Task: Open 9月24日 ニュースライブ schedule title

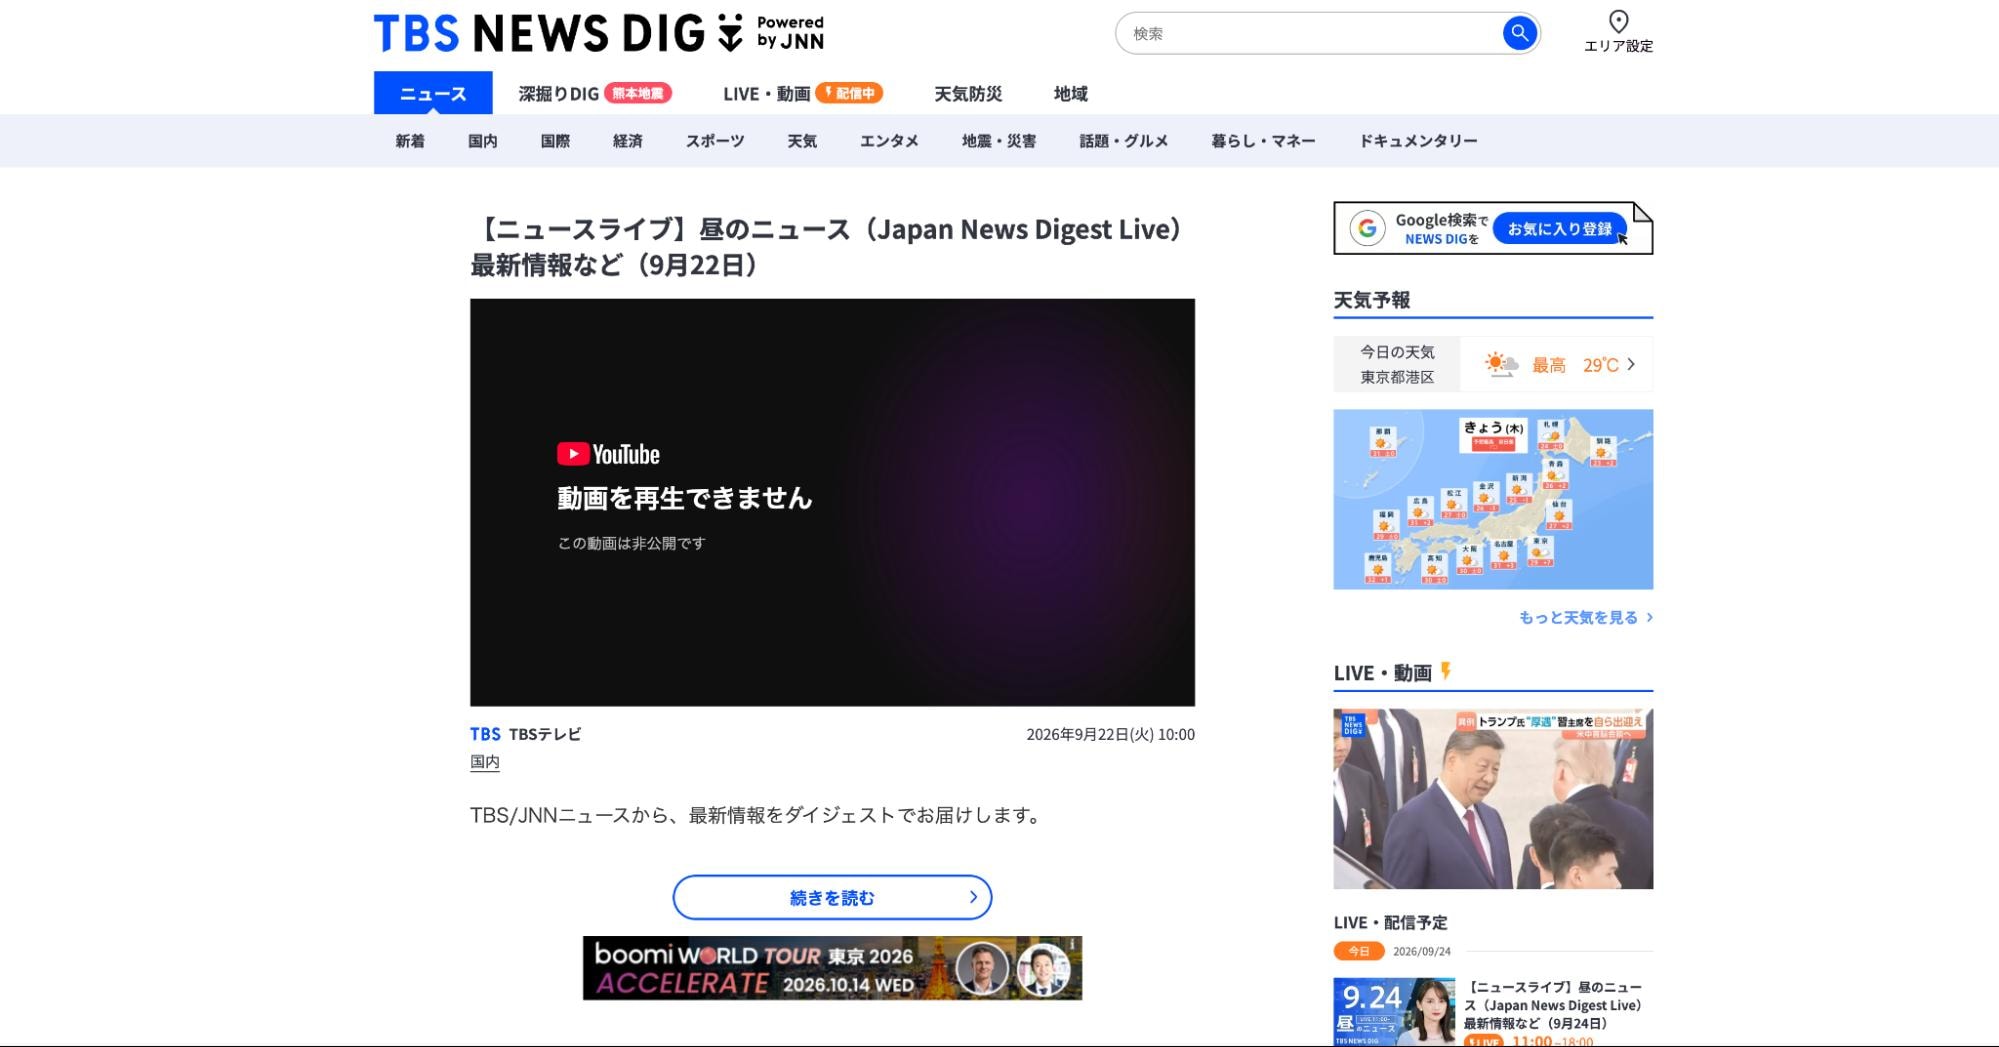Action: coord(1553,1005)
